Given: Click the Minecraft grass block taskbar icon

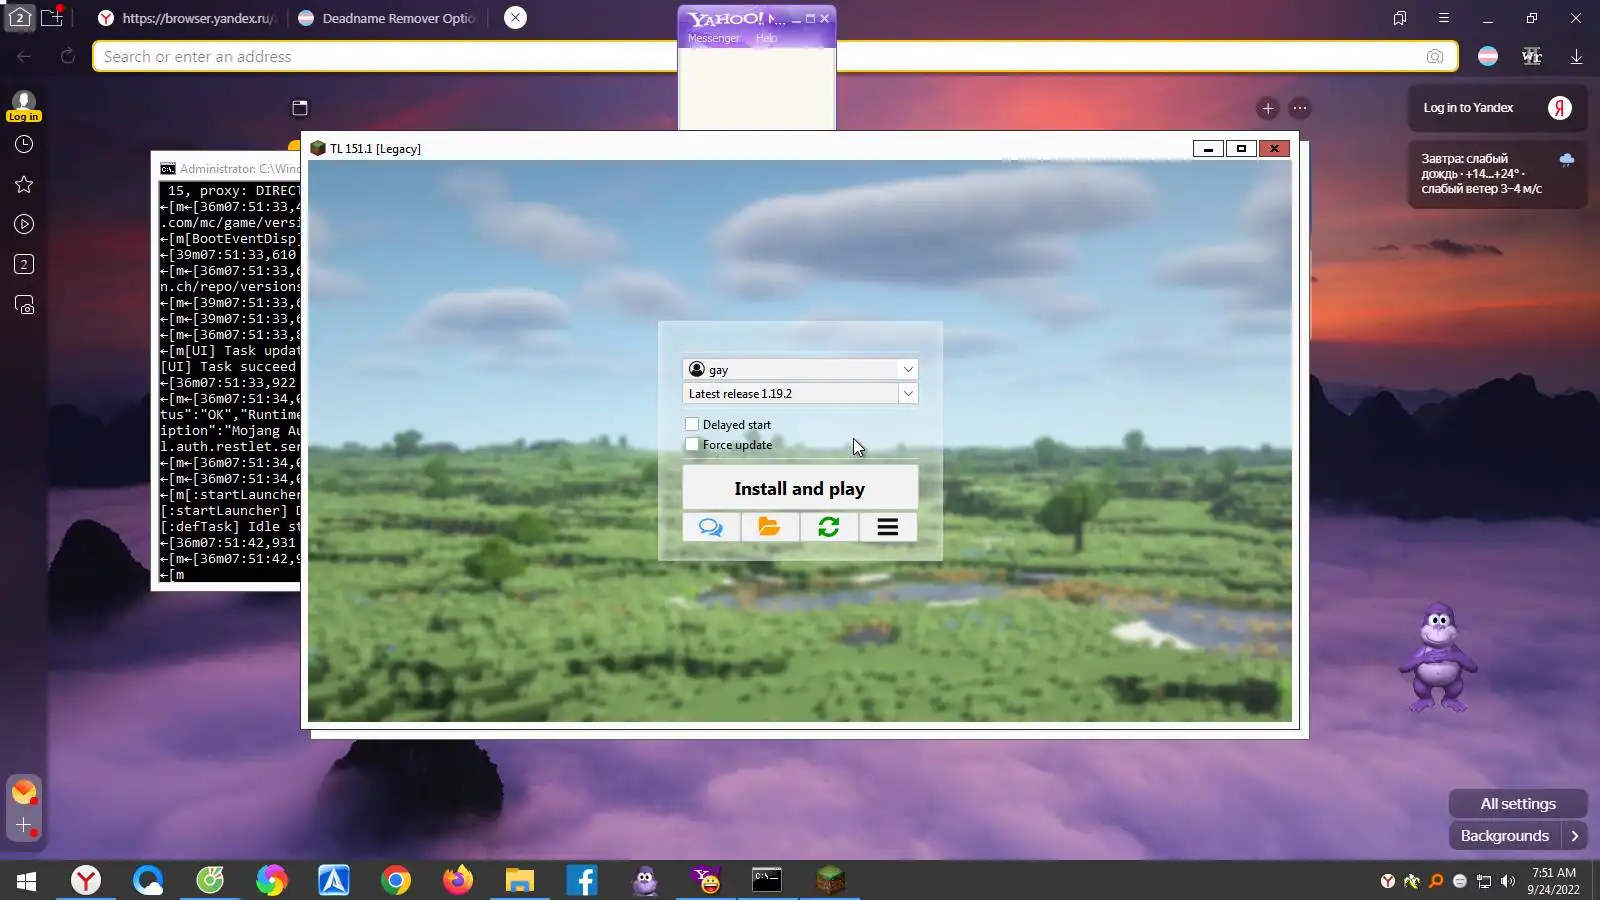Looking at the screenshot, I should [830, 880].
